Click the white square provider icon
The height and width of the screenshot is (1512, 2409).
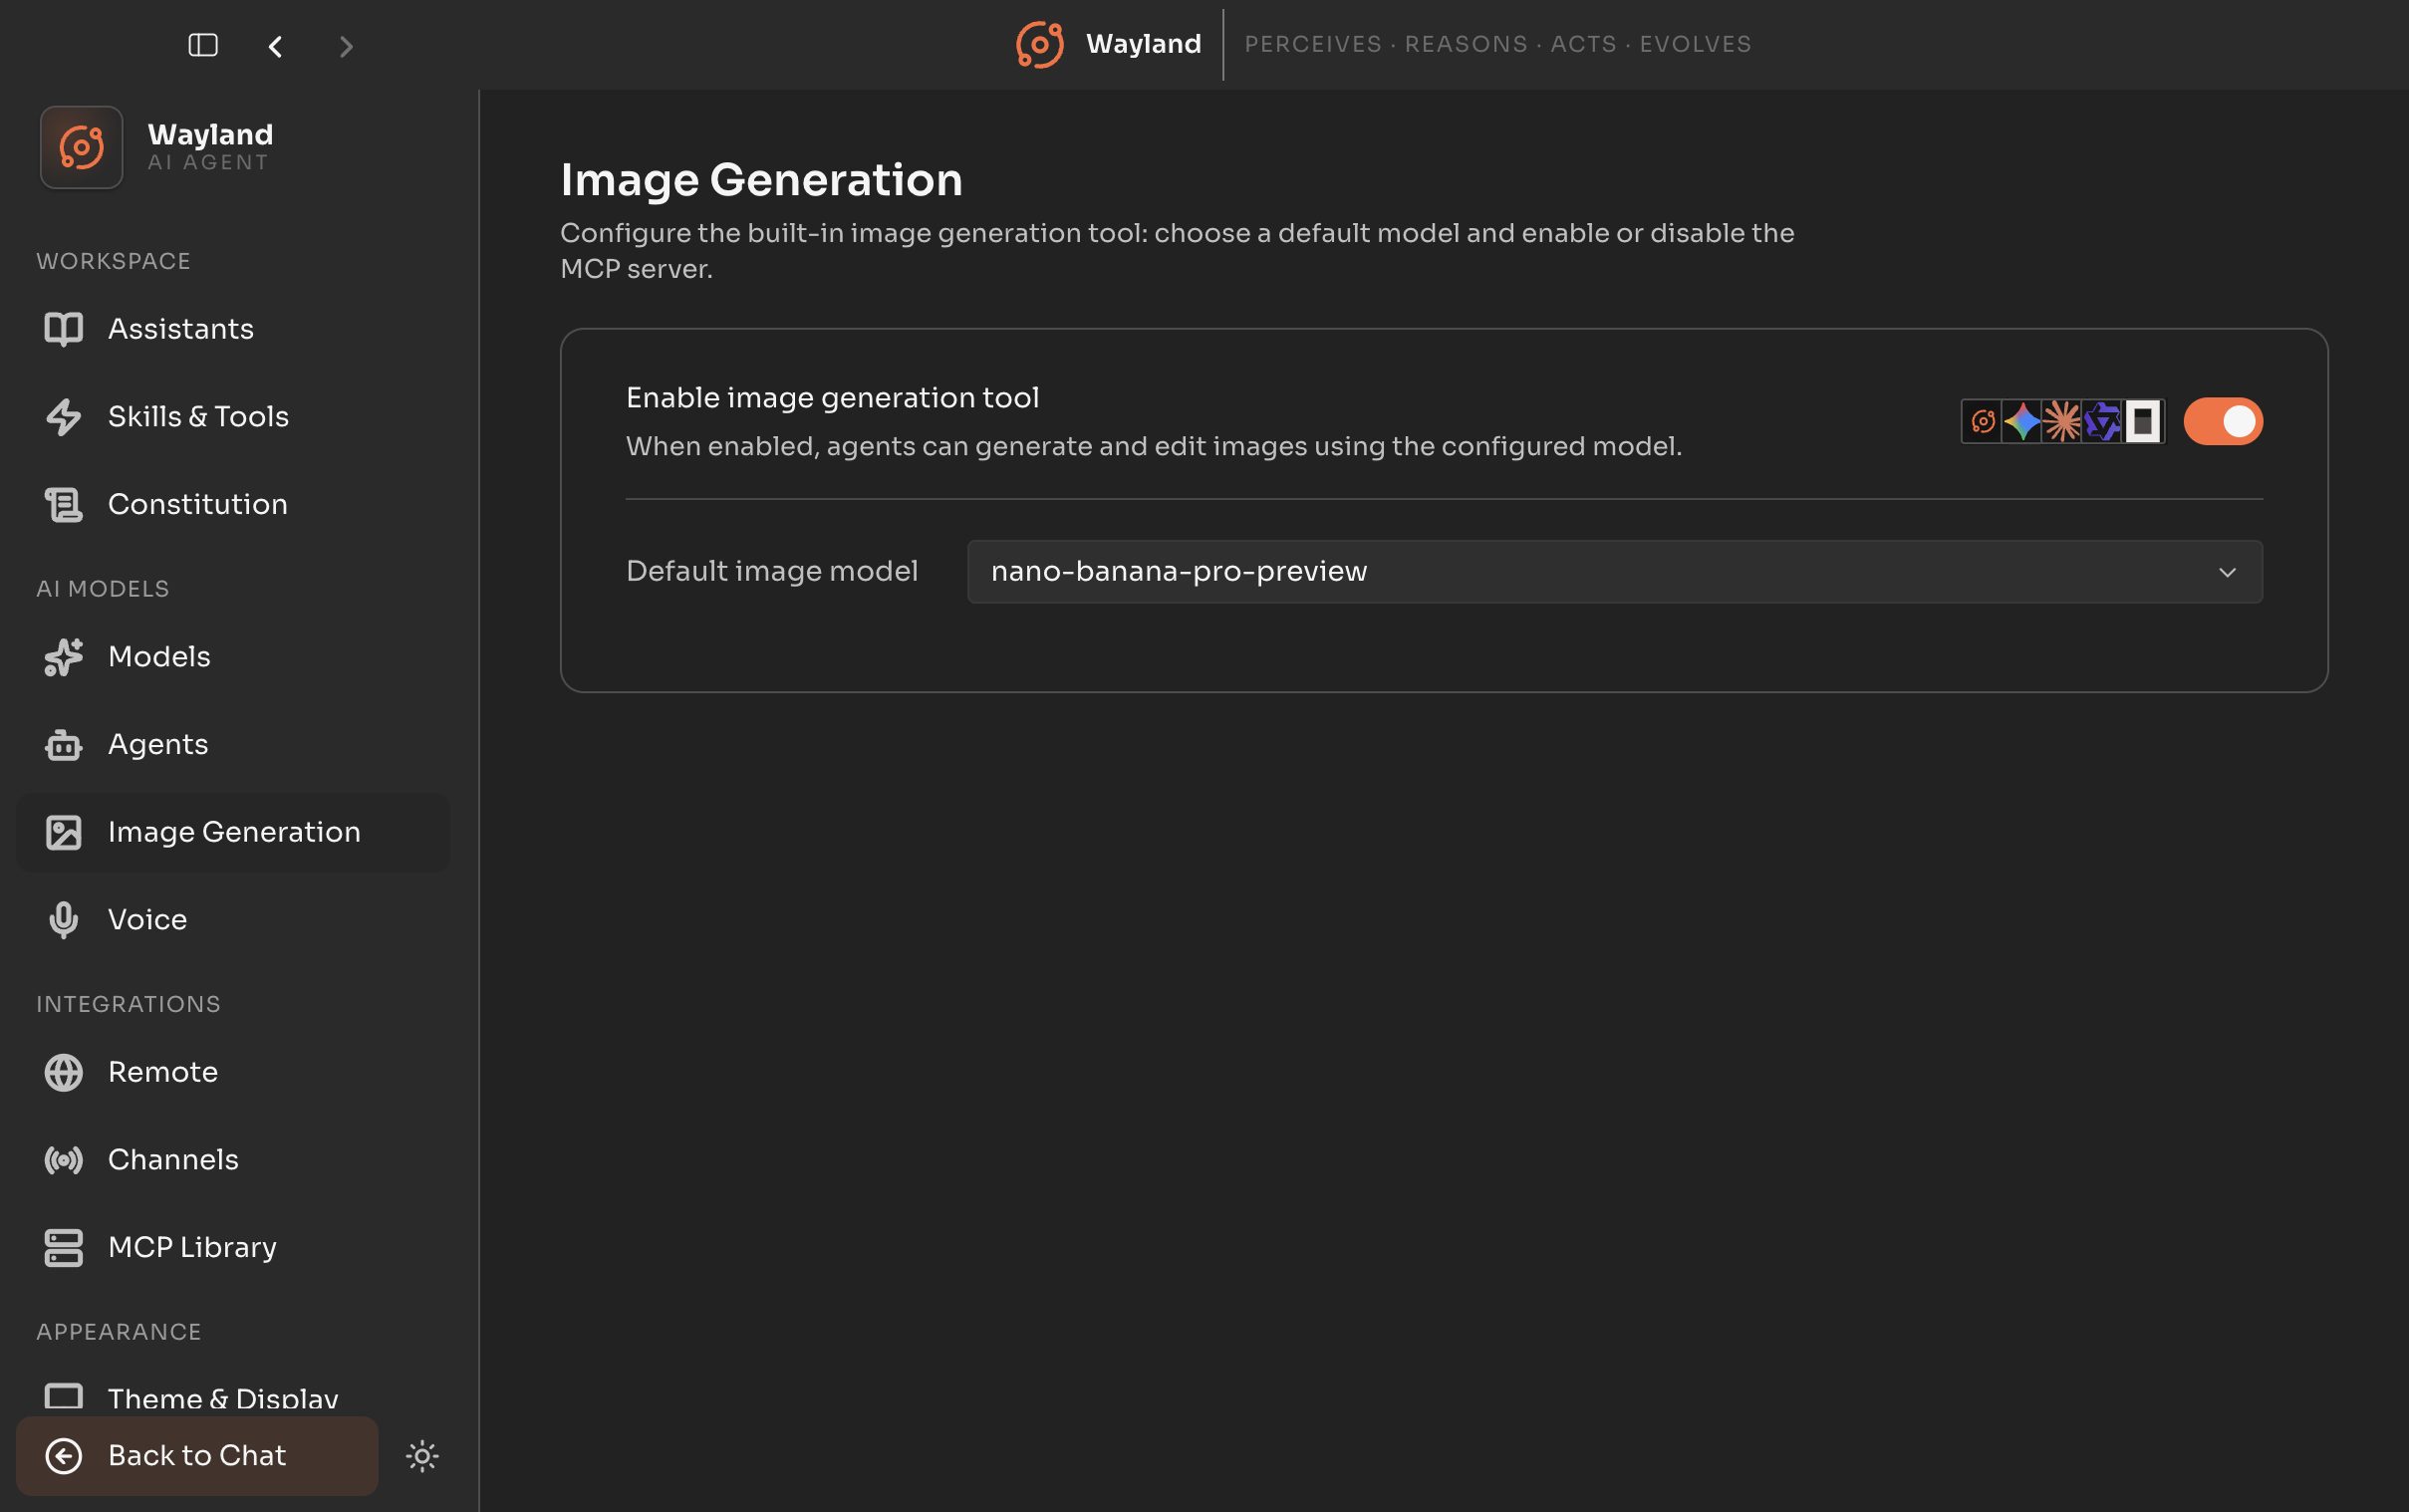click(2143, 421)
